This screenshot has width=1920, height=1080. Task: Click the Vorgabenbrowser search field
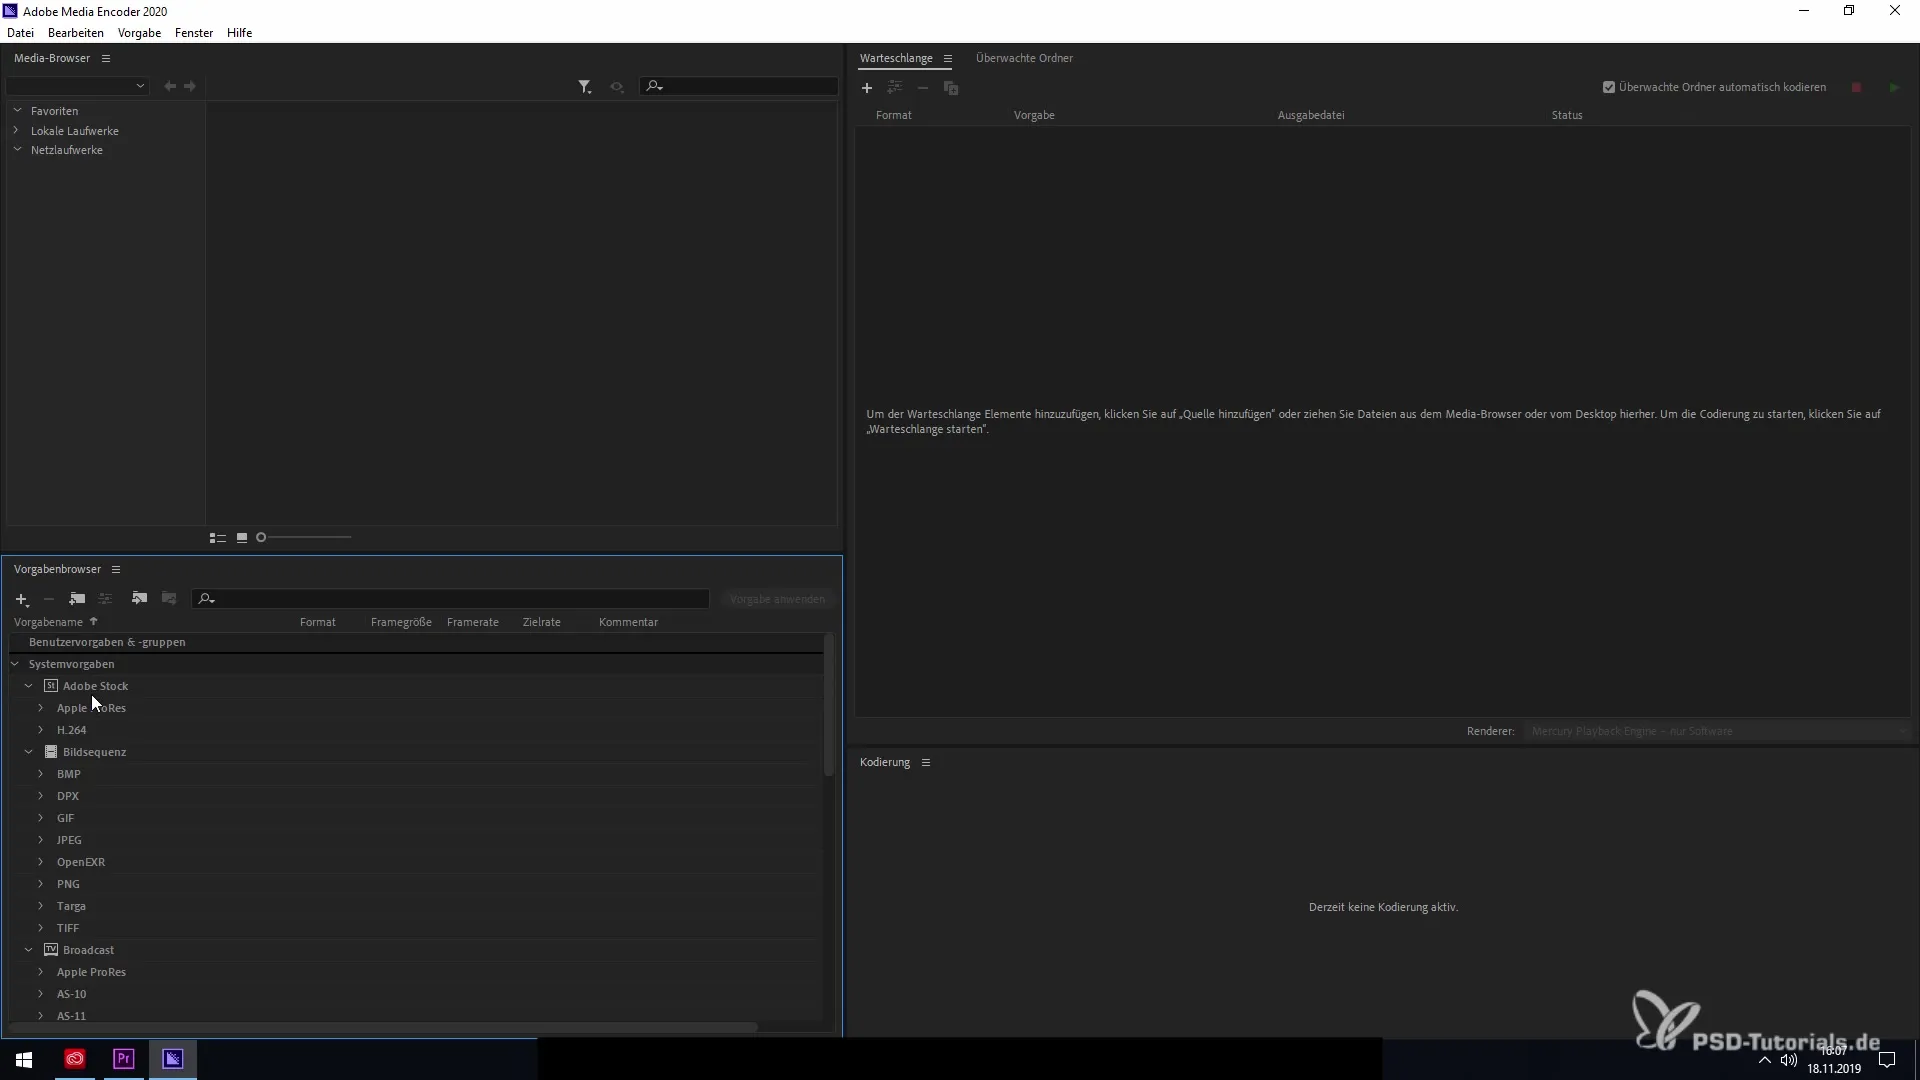click(451, 599)
